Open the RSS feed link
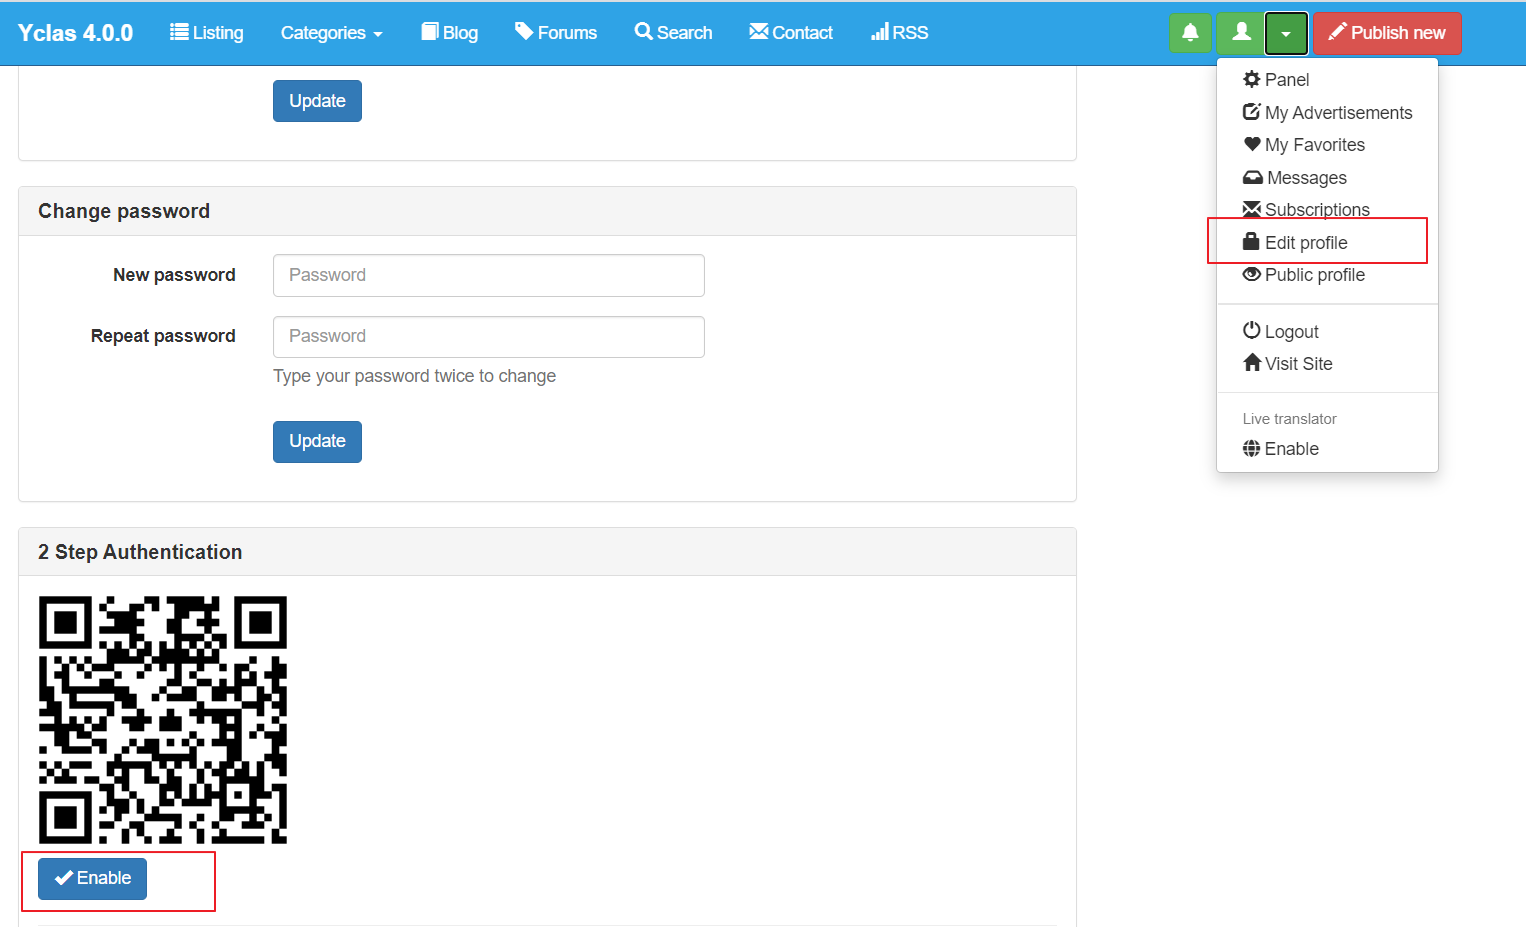The image size is (1526, 927). pos(900,33)
